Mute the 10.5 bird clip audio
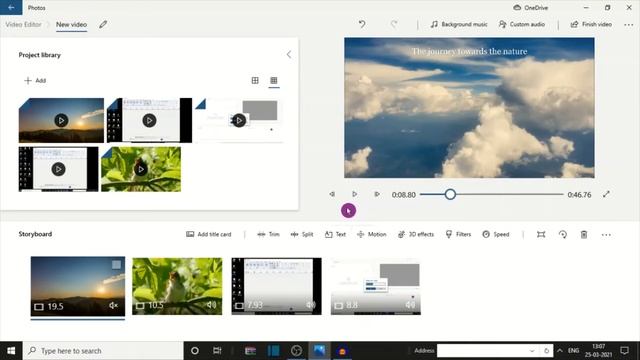Screen dimensions: 640x360 pyautogui.click(x=211, y=305)
